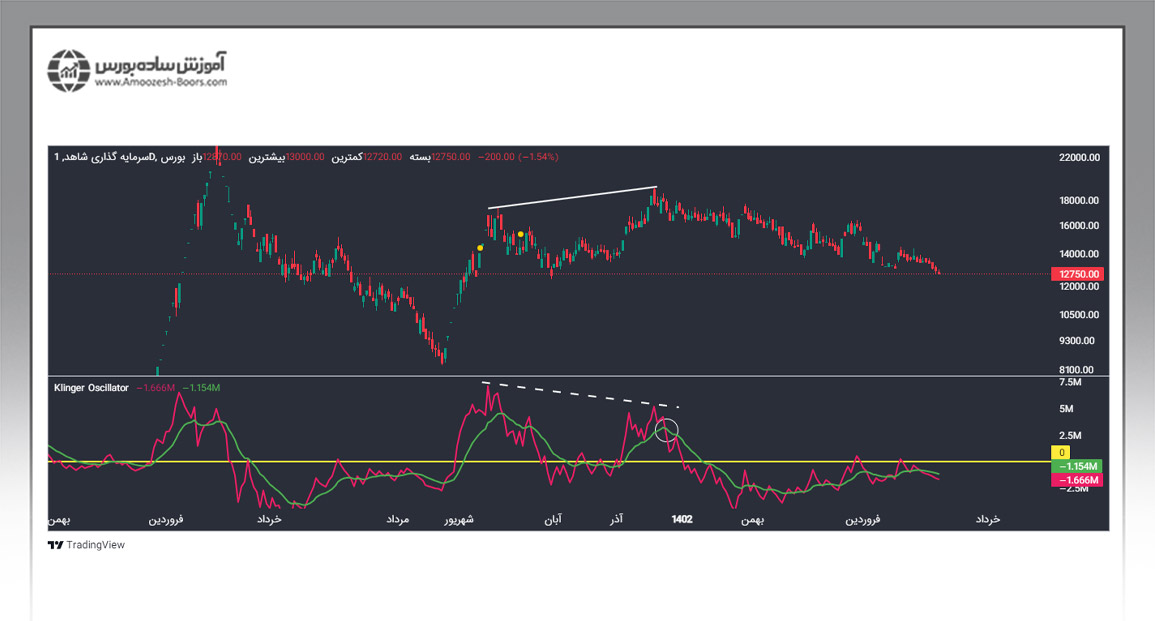Image resolution: width=1155 pixels, height=621 pixels.
Task: Click the red 12750.00 current price label
Action: pos(1078,274)
